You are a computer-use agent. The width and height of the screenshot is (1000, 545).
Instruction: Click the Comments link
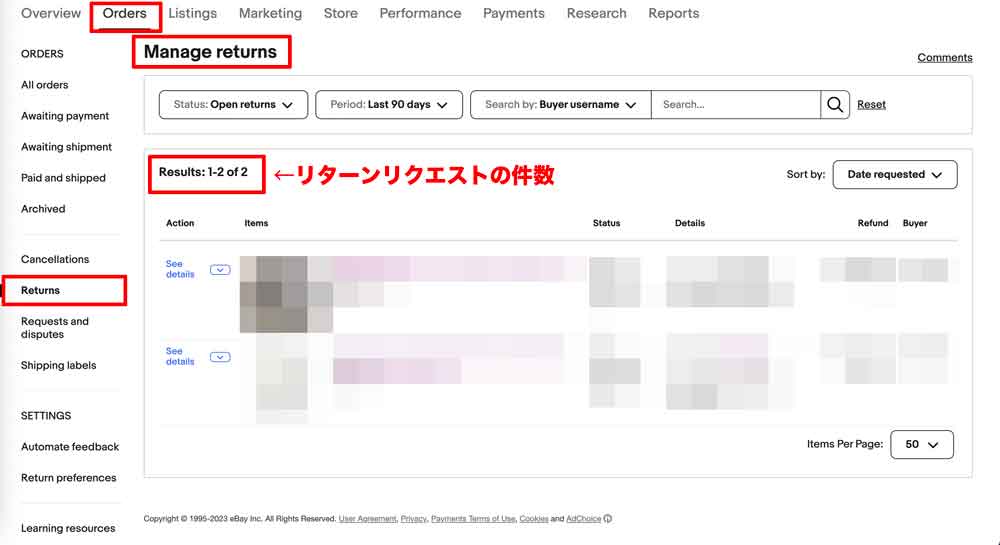coord(945,57)
